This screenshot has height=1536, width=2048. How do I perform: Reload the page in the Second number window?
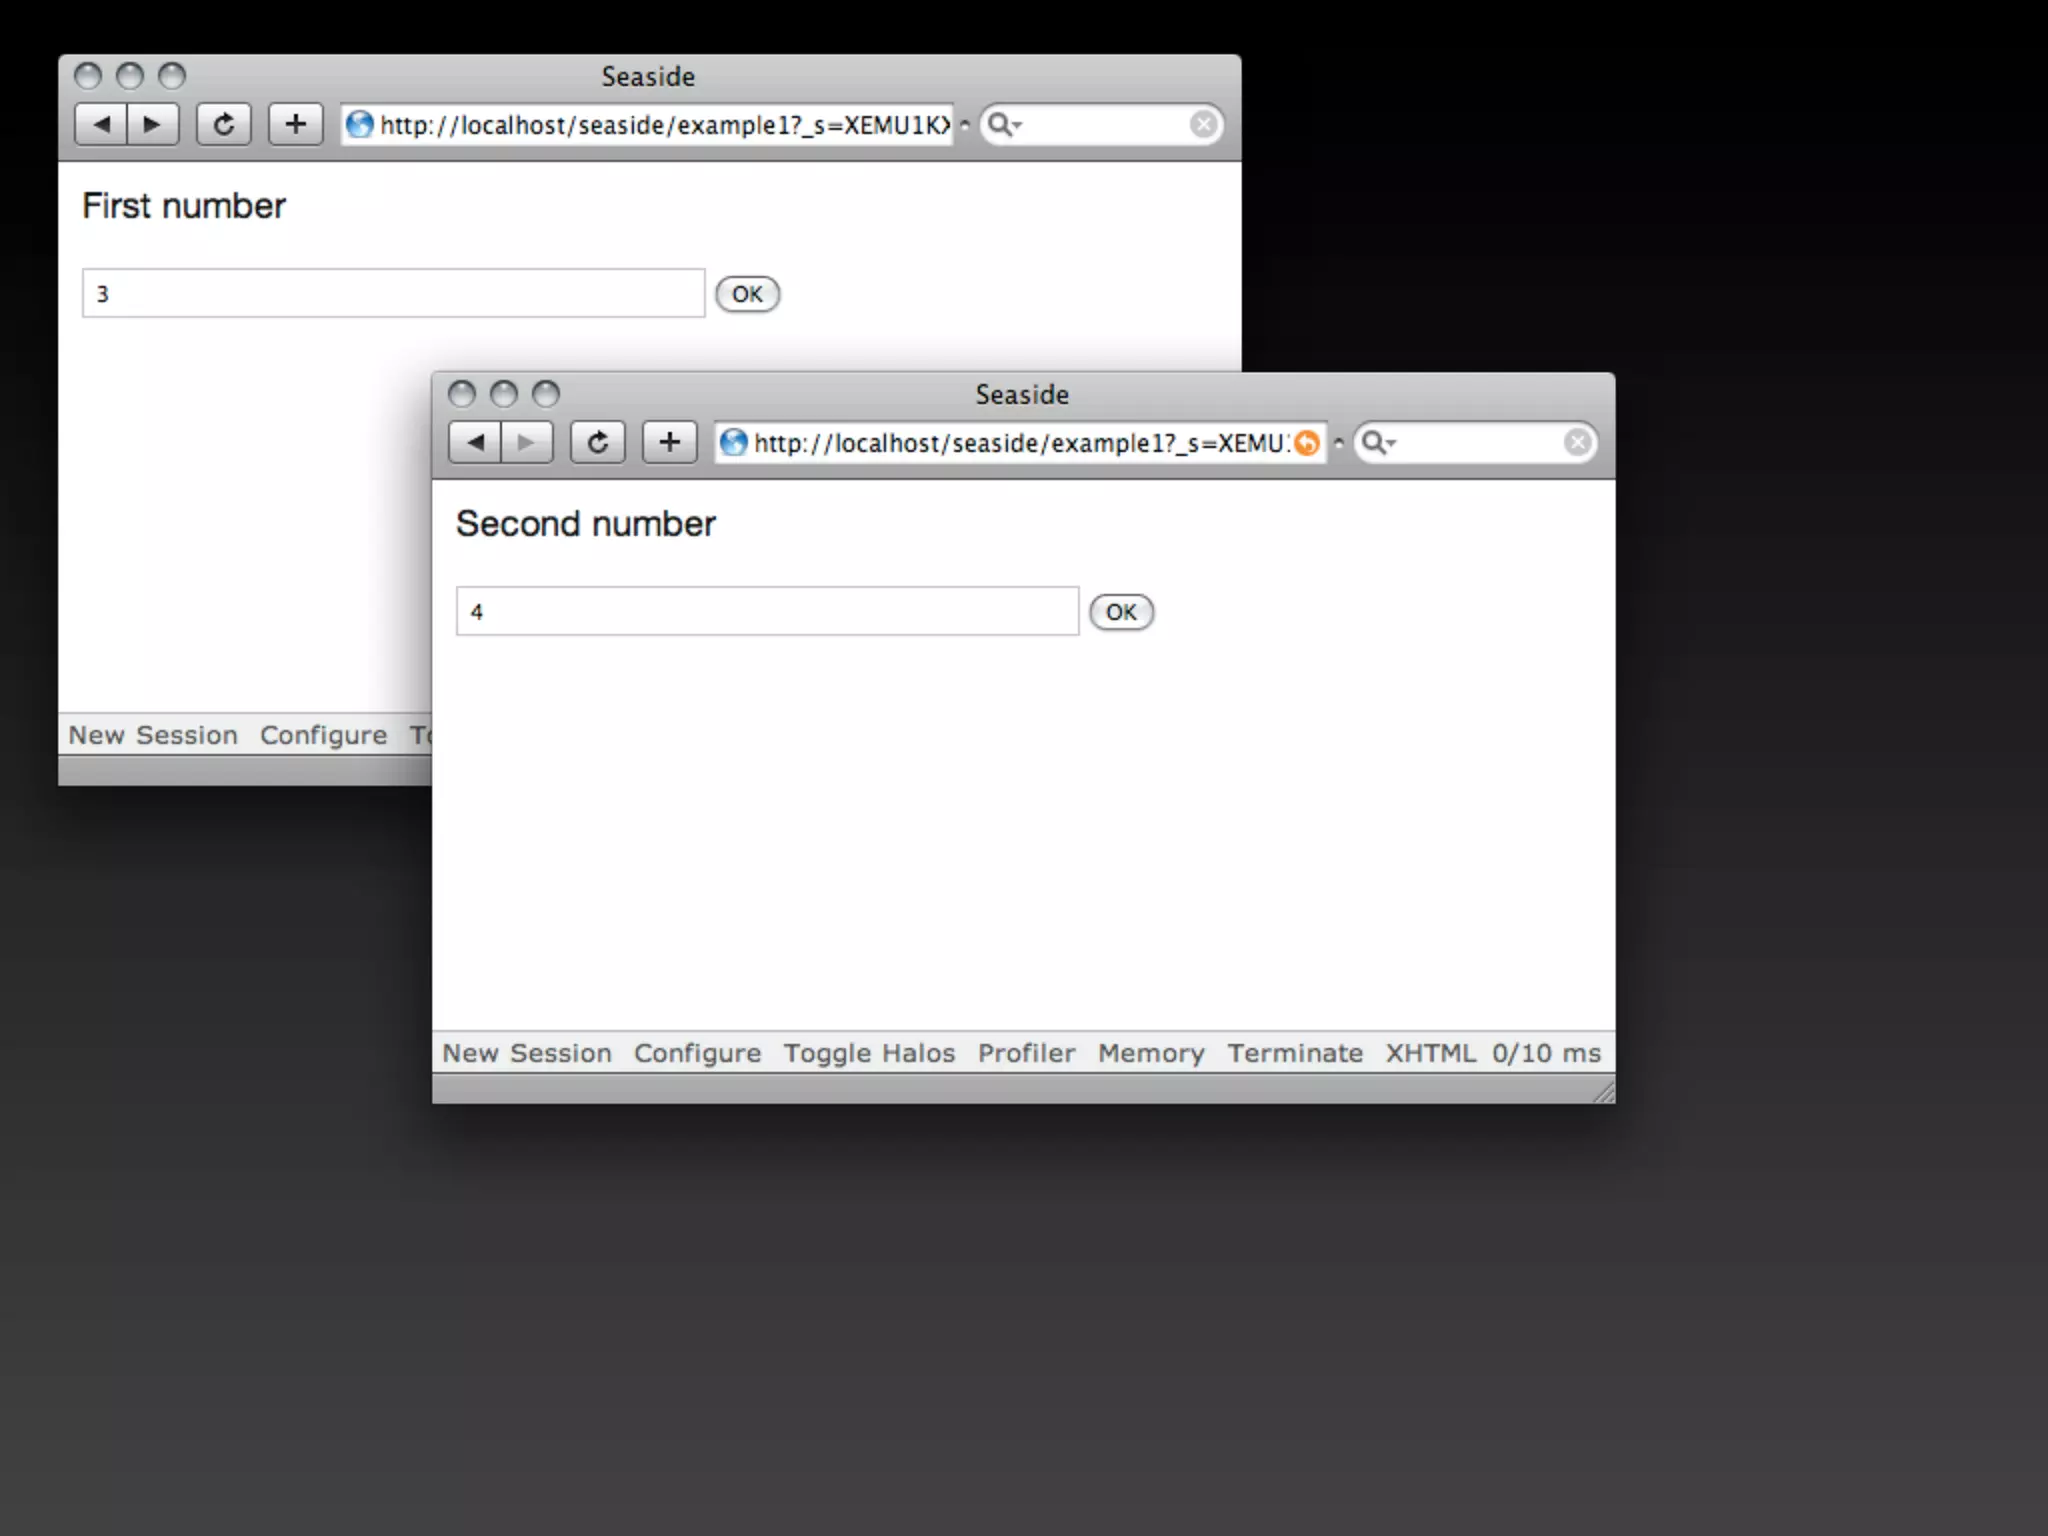597,443
